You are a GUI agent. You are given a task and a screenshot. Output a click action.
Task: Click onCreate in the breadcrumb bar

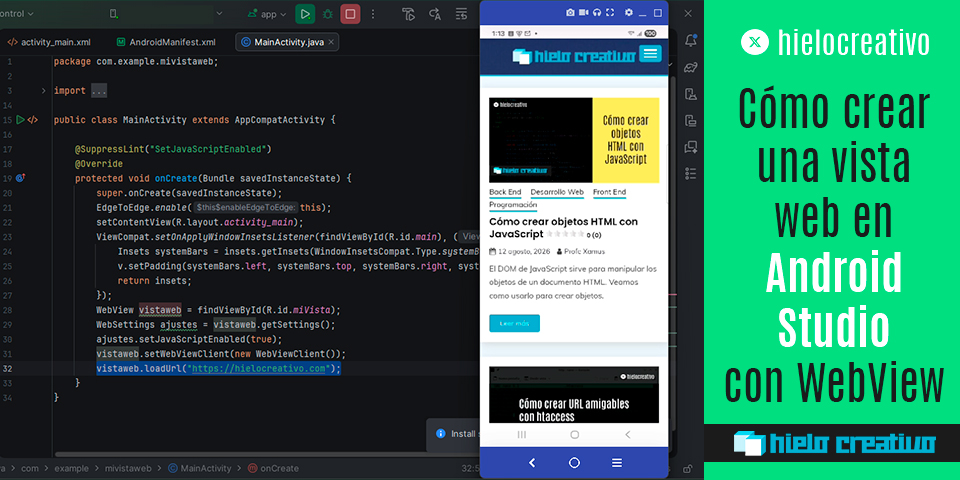274,468
